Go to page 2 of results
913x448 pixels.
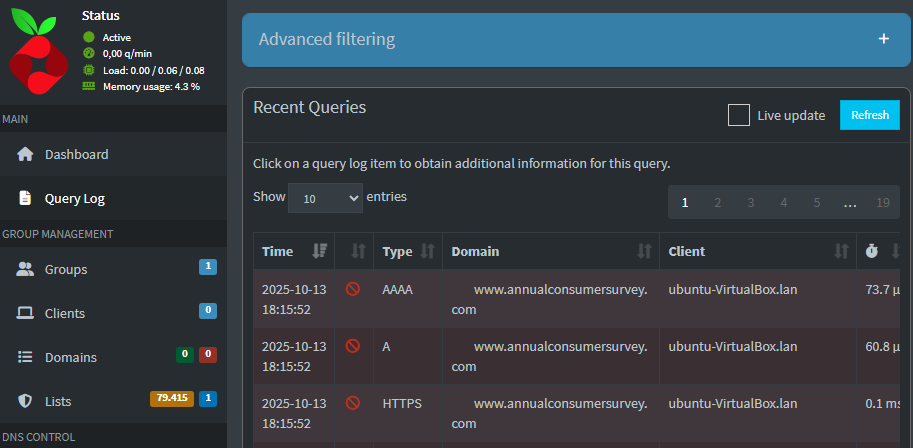(x=718, y=202)
